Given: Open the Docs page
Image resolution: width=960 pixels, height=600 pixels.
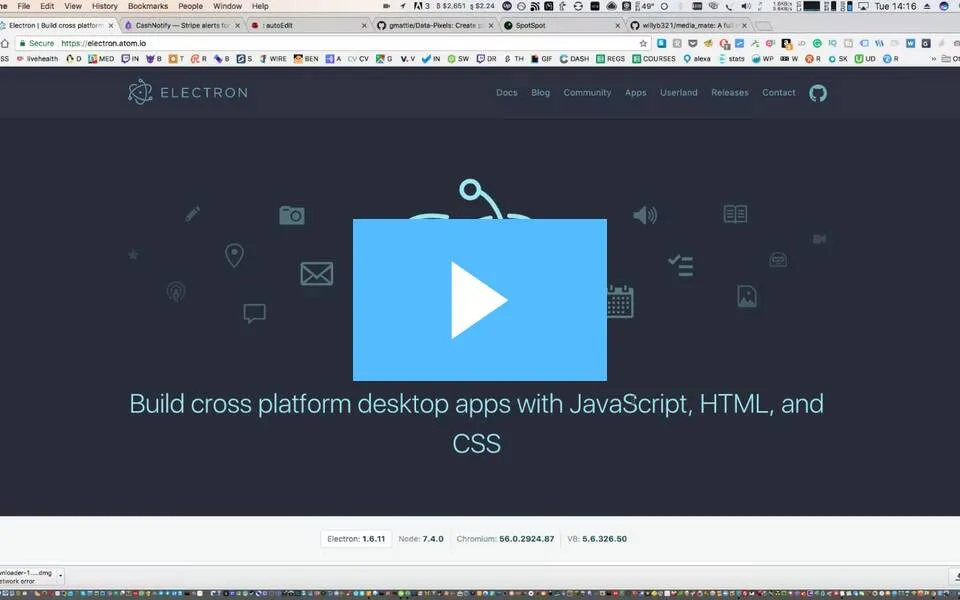Looking at the screenshot, I should coord(506,92).
